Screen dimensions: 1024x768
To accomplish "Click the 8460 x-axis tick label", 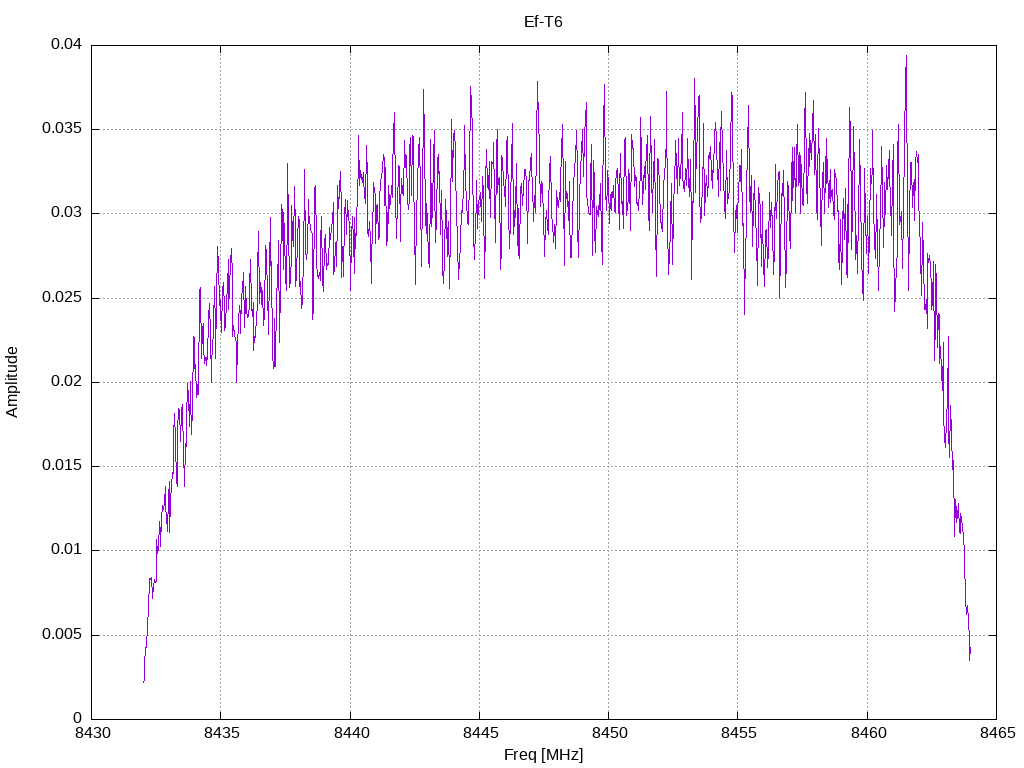I will point(869,733).
